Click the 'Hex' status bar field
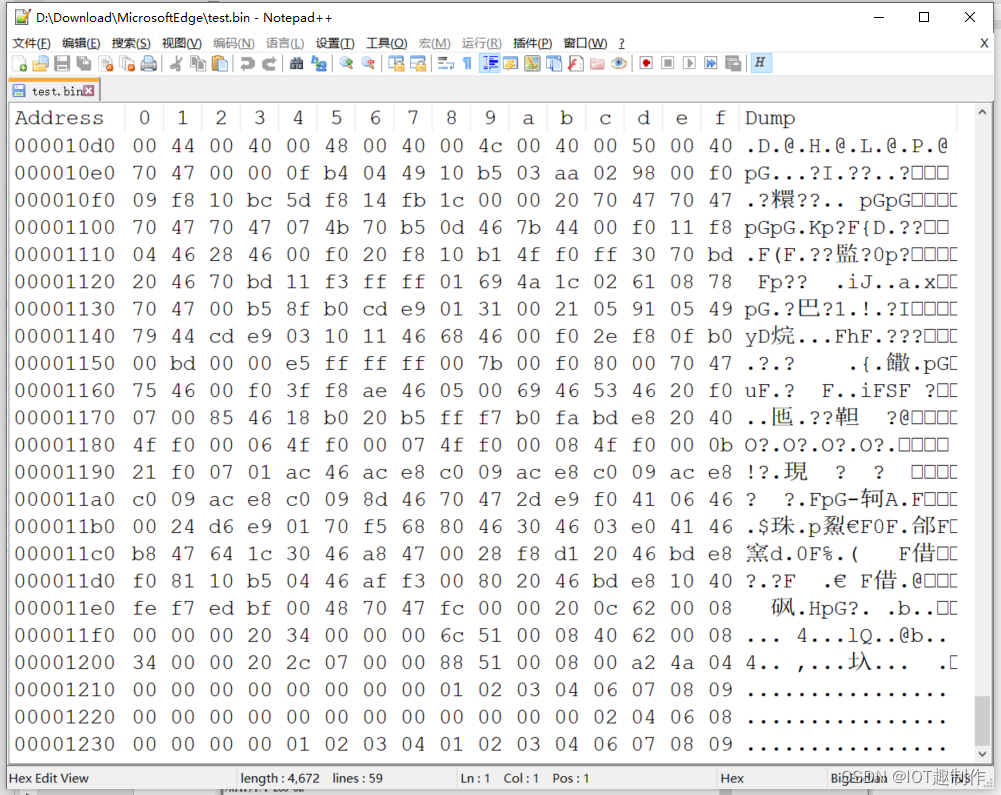This screenshot has width=1001, height=795. point(732,778)
